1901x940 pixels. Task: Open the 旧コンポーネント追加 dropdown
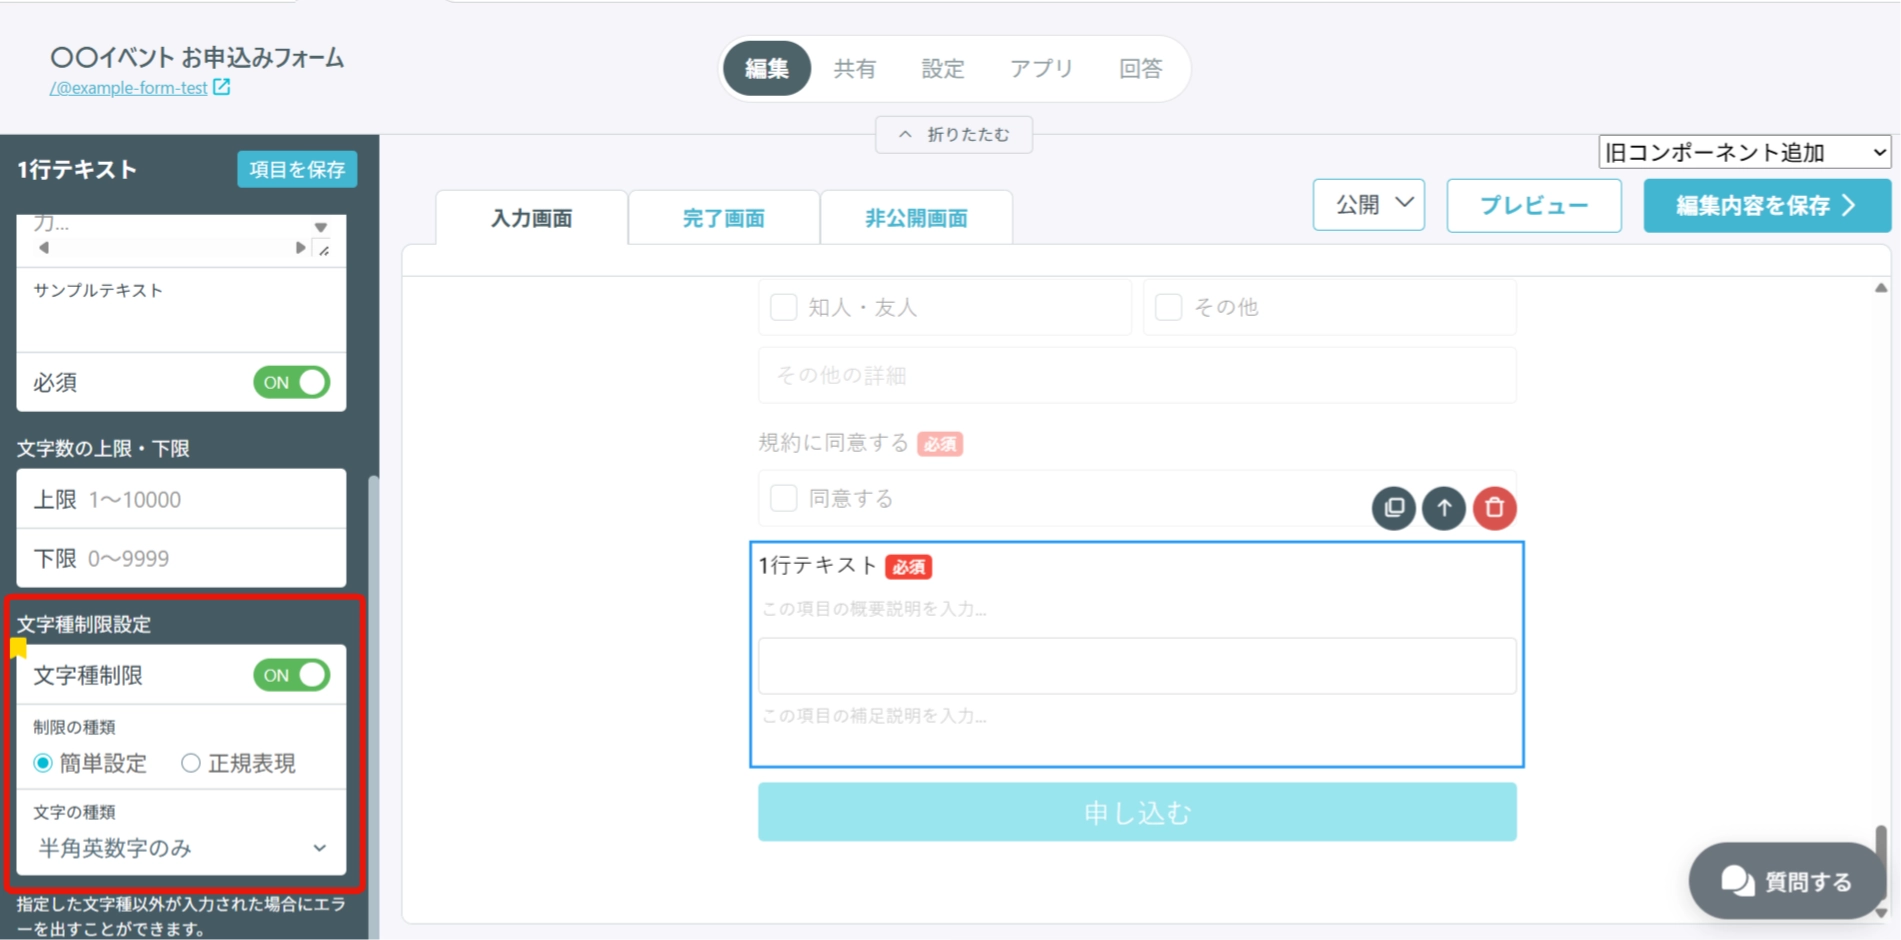(x=1745, y=152)
